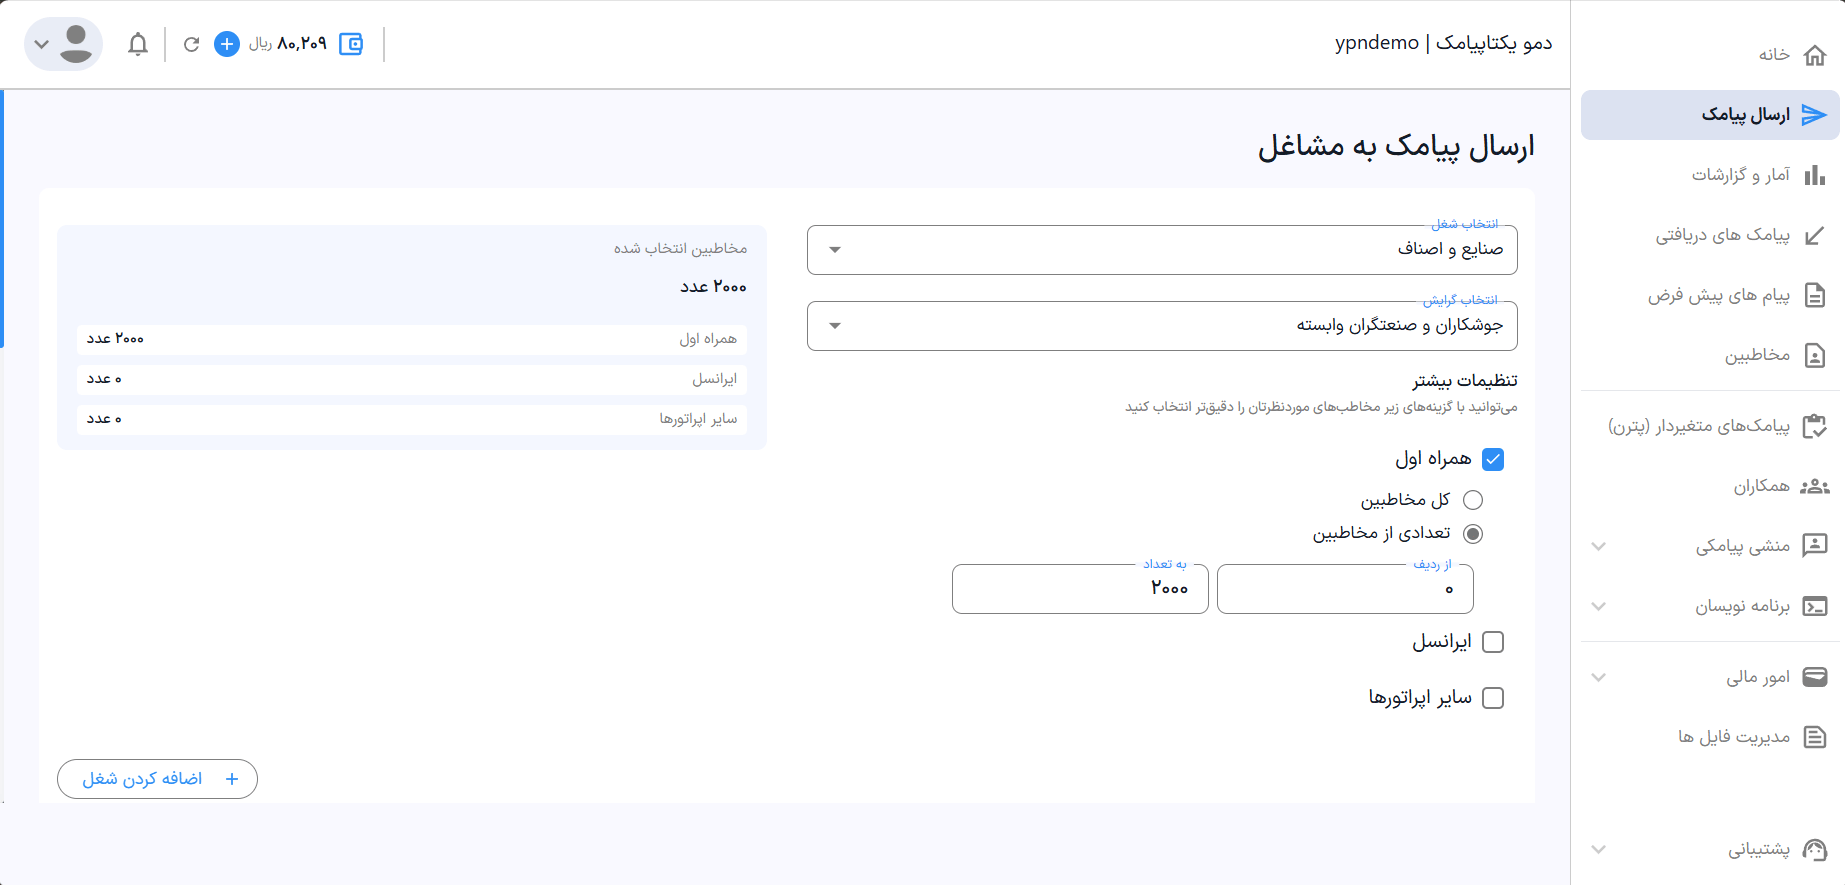Viewport: 1845px width, 885px height.
Task: Click the home icon in the sidebar
Action: pos(1814,55)
